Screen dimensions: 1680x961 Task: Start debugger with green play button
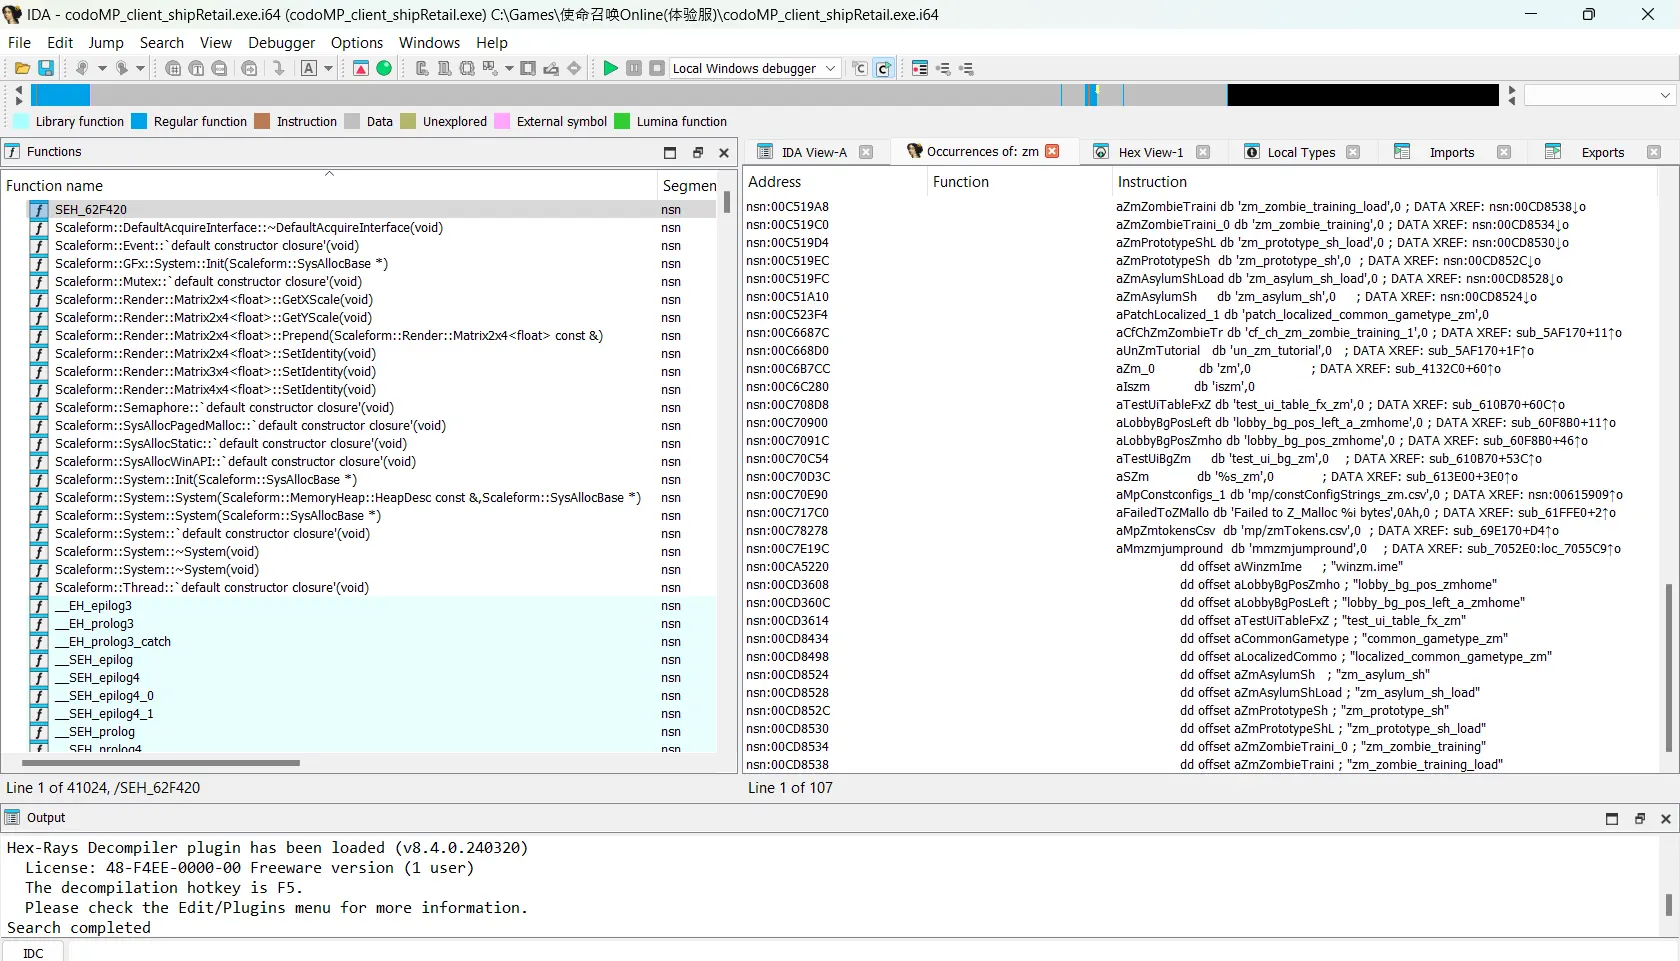coord(610,68)
